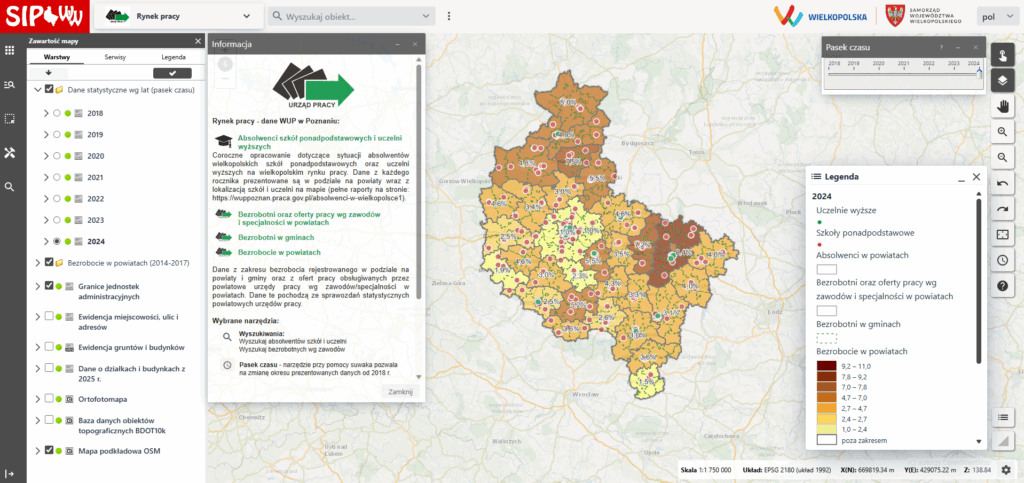Select the 2018 year radio button
Image resolution: width=1024 pixels, height=483 pixels.
click(57, 114)
